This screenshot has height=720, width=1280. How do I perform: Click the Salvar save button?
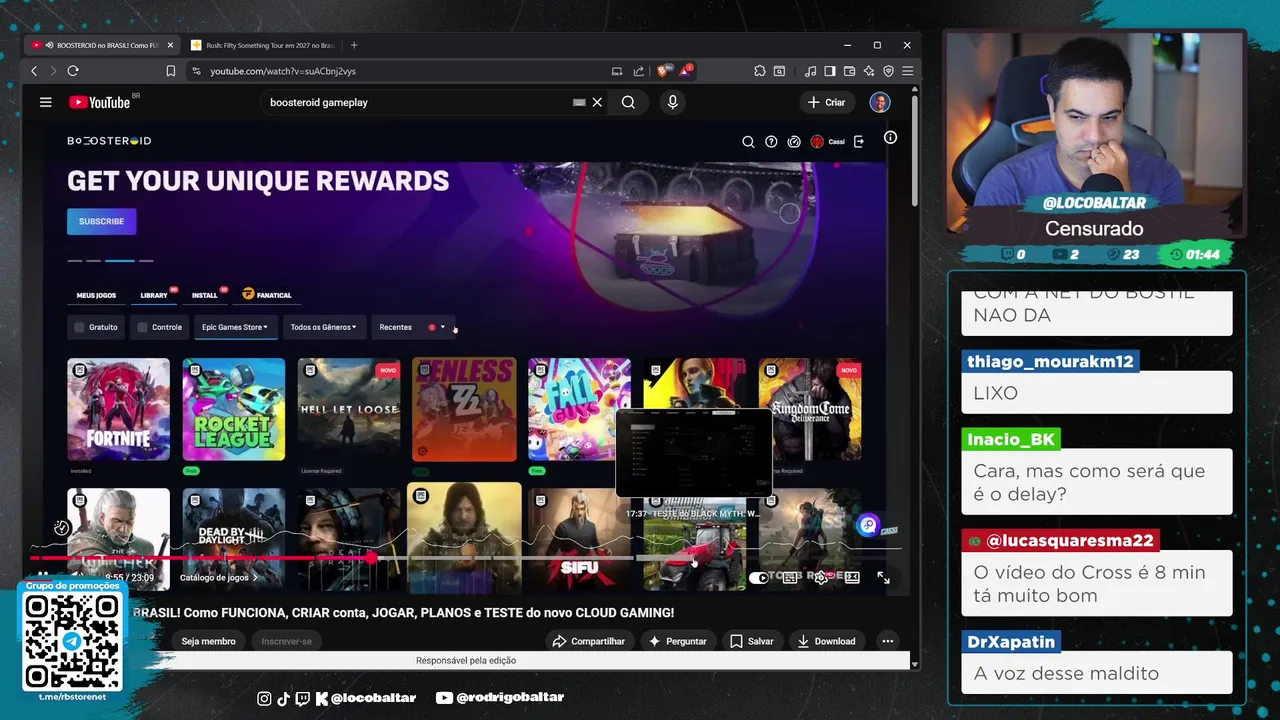pos(751,641)
